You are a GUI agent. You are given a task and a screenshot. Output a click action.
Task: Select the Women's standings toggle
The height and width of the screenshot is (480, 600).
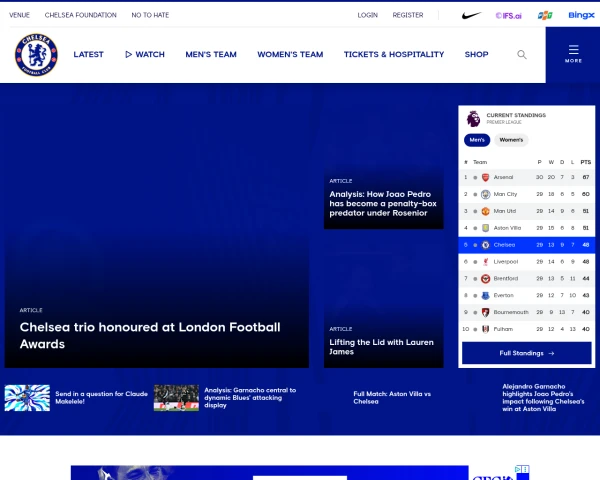coord(511,140)
